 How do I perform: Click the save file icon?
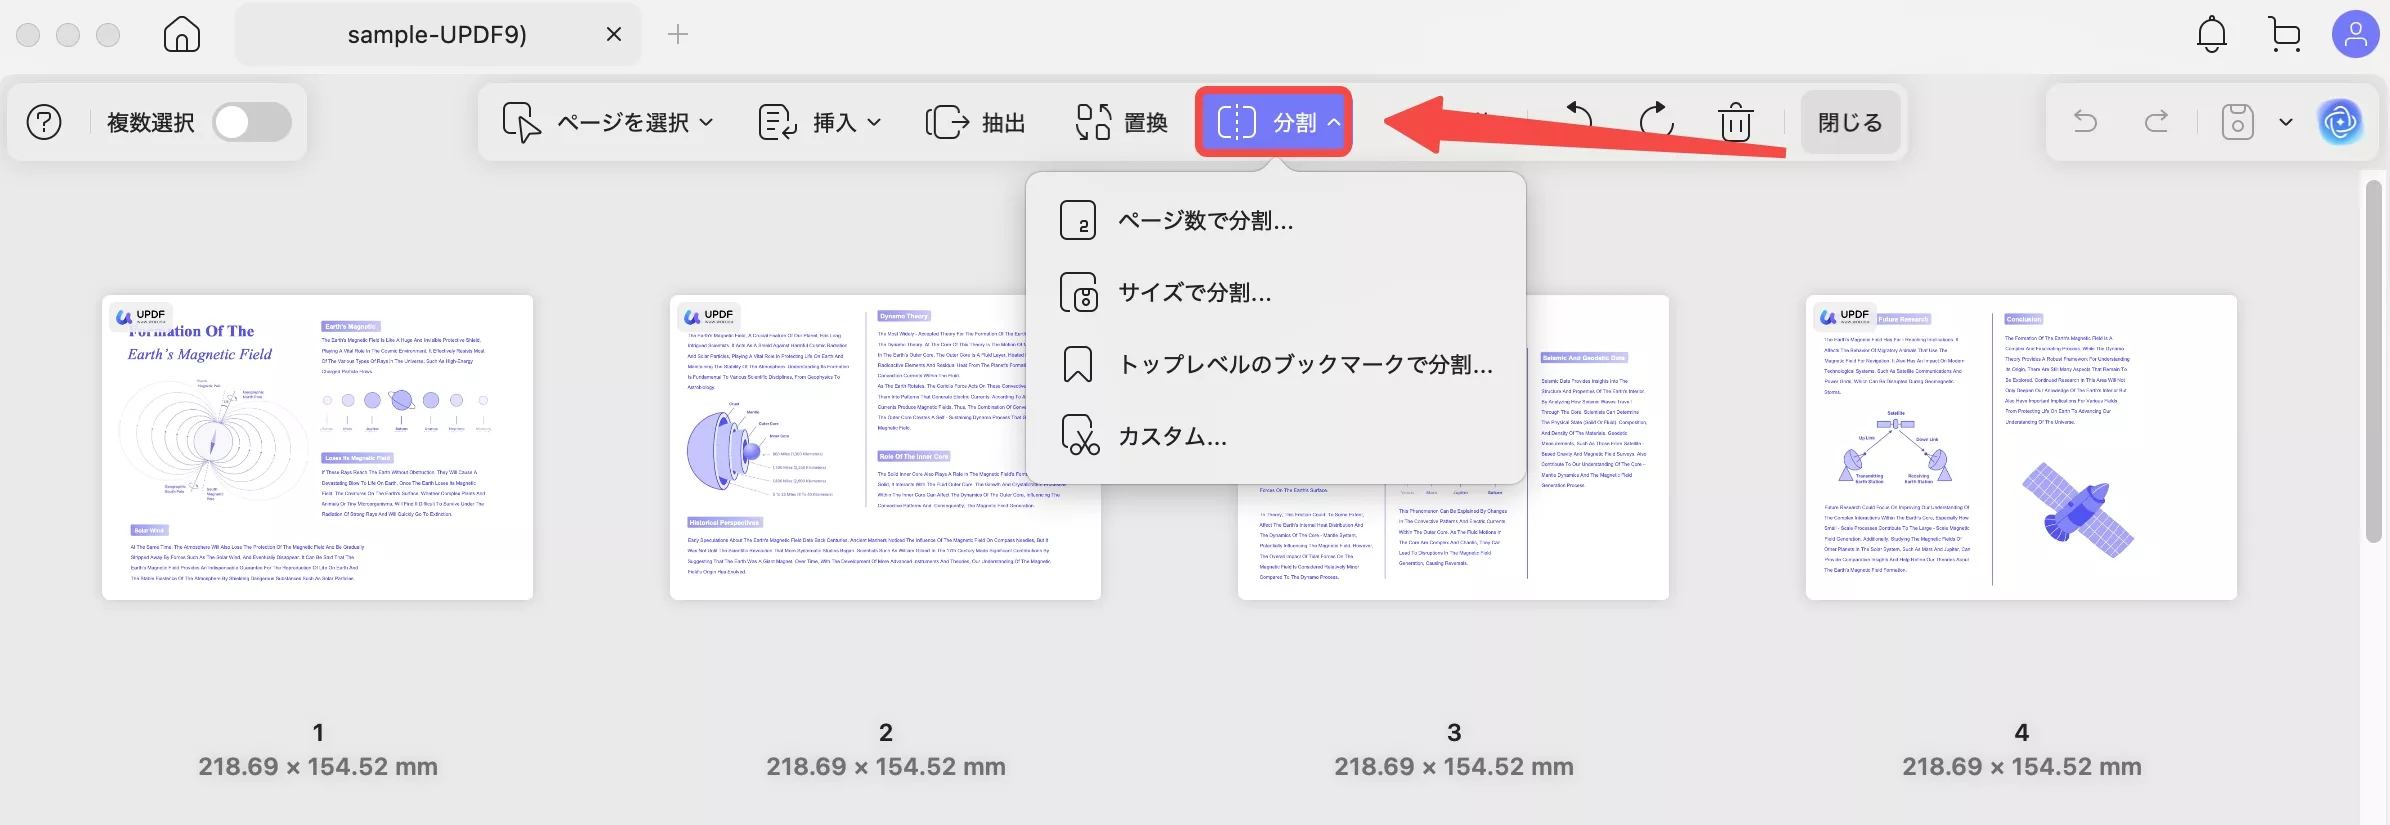(x=2237, y=122)
